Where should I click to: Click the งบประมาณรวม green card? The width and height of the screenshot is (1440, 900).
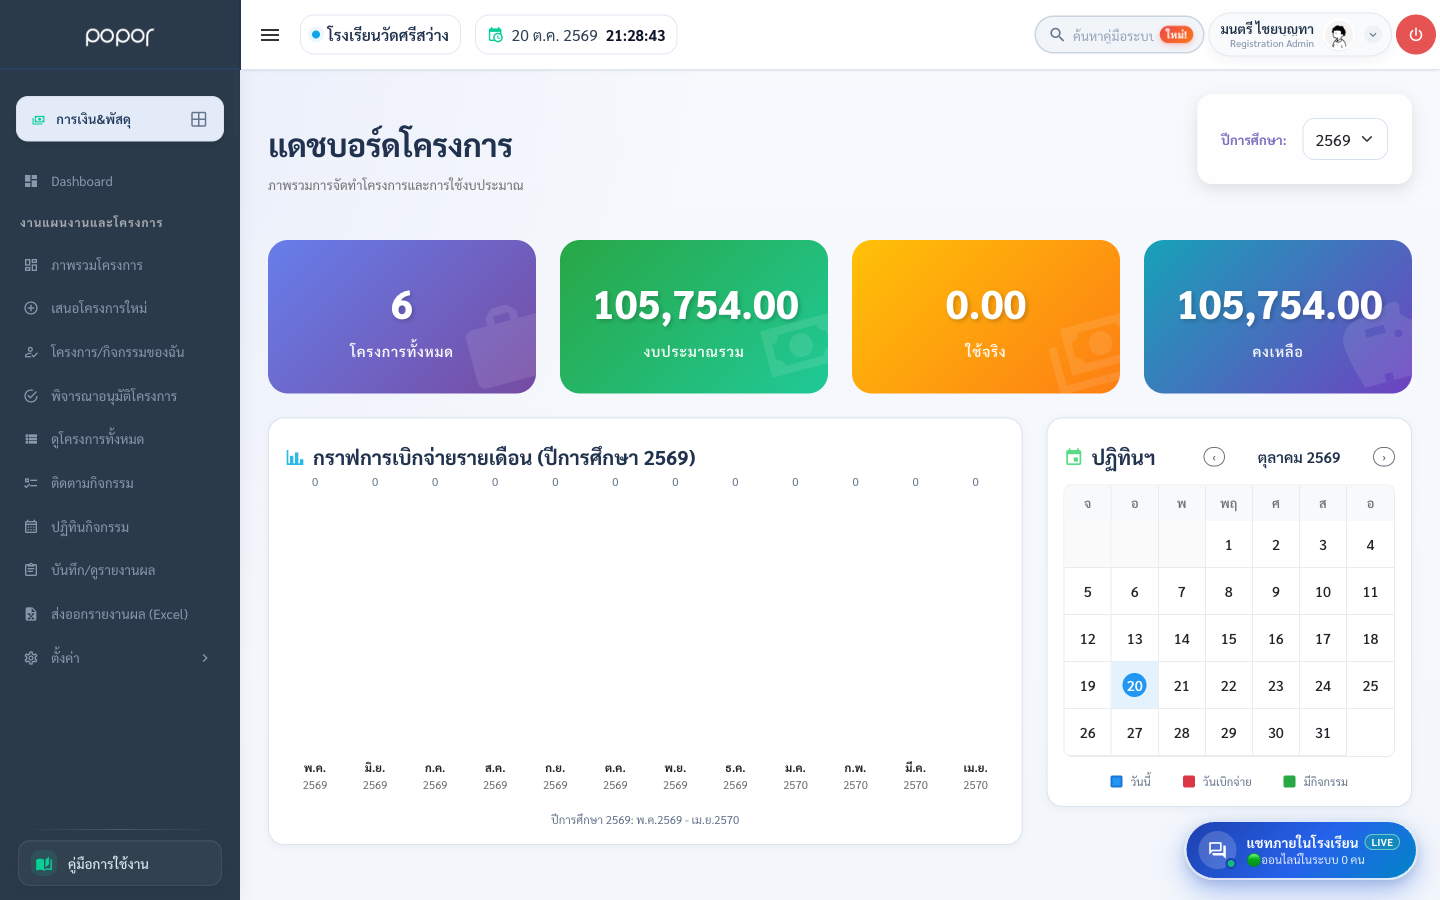[694, 316]
